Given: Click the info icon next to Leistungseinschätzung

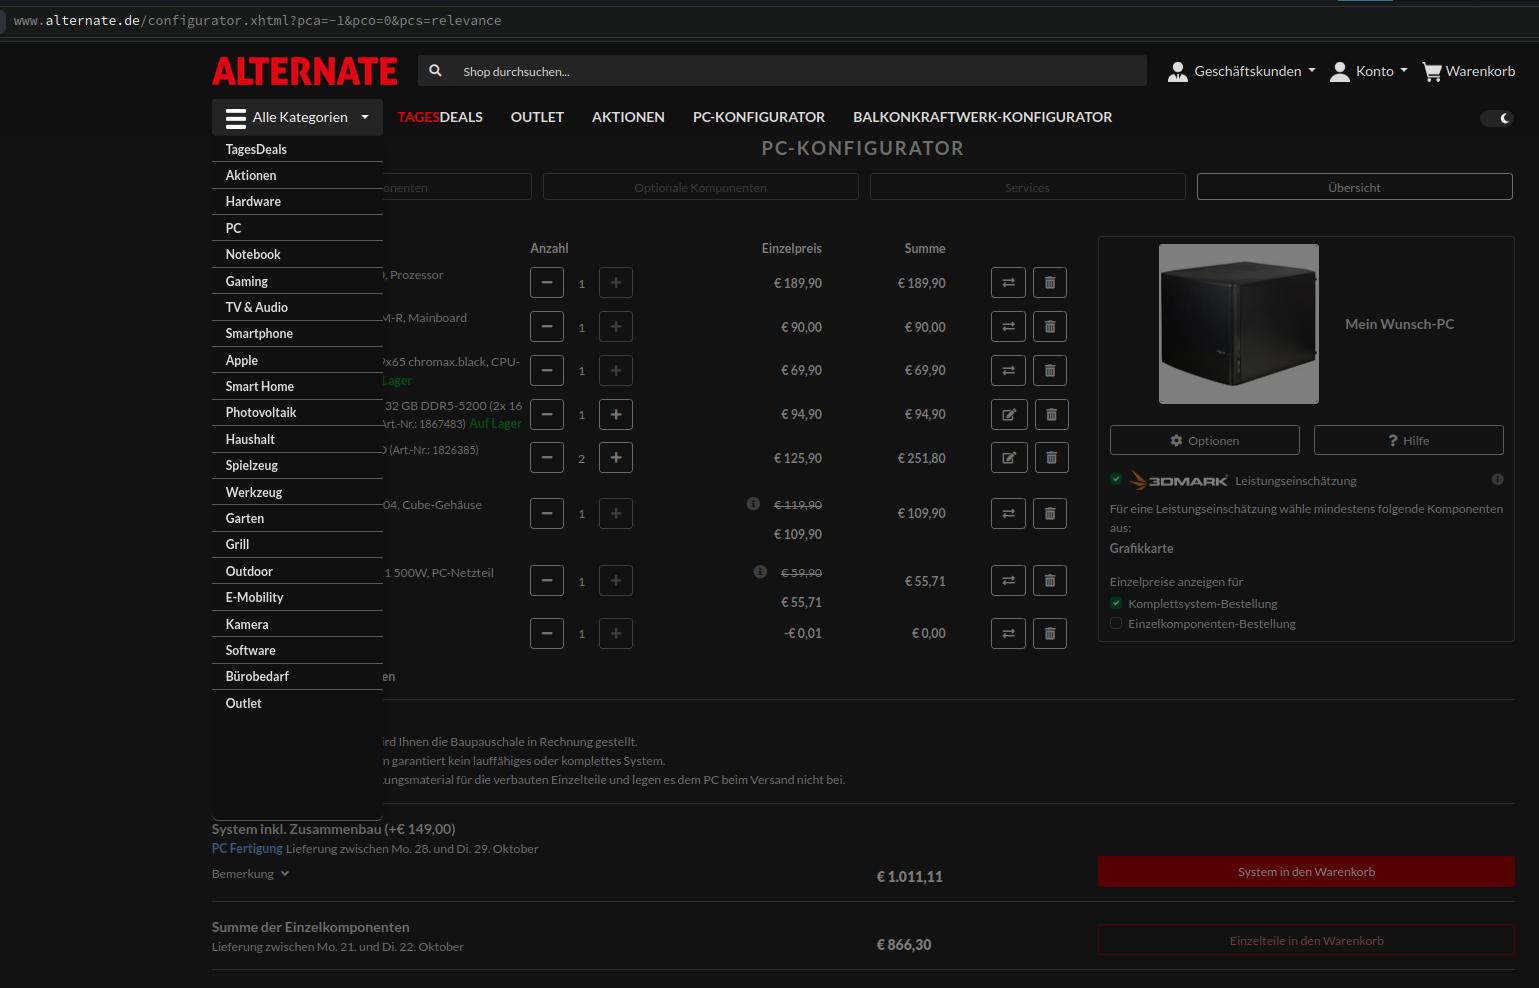Looking at the screenshot, I should click(1497, 480).
